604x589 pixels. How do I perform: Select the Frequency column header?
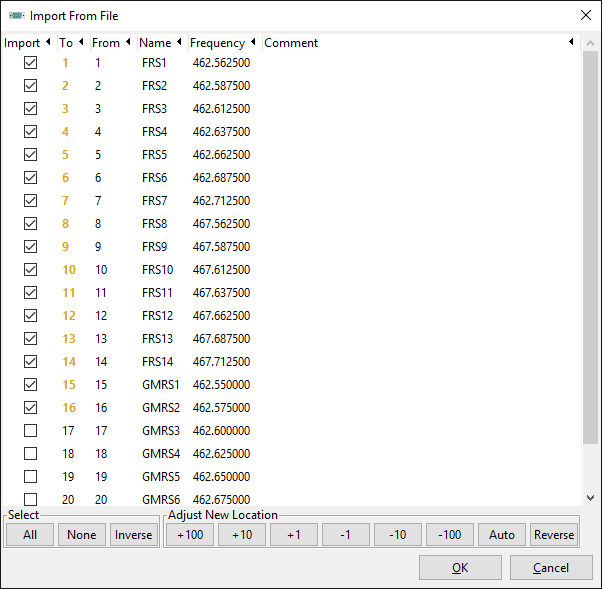pyautogui.click(x=217, y=43)
